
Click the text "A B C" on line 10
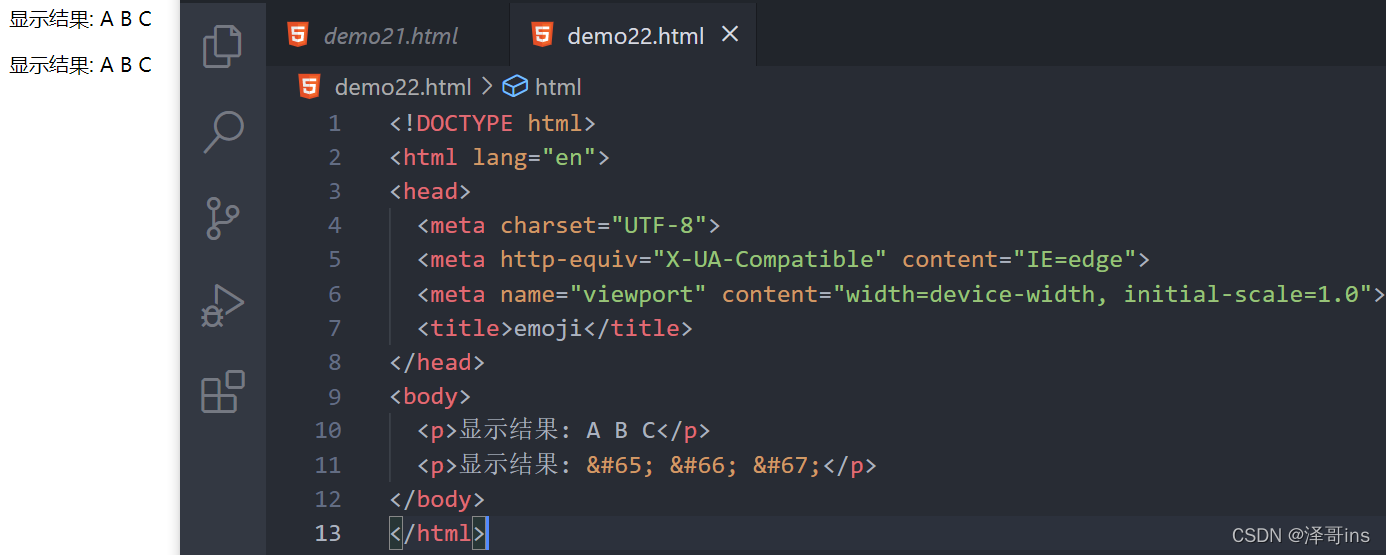(620, 431)
